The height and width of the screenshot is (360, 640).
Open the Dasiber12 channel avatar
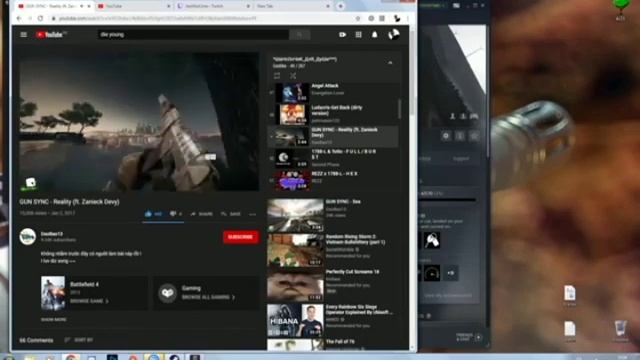tap(28, 237)
